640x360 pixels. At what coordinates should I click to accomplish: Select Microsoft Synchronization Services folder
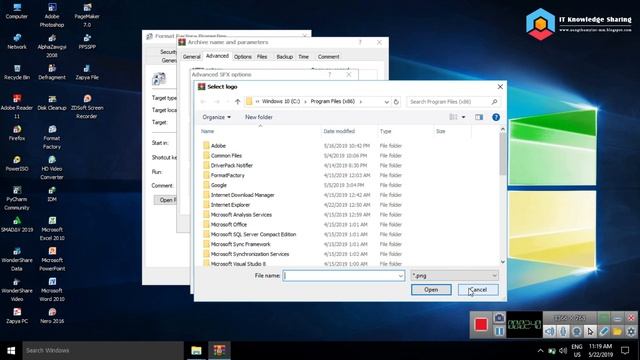pos(249,254)
